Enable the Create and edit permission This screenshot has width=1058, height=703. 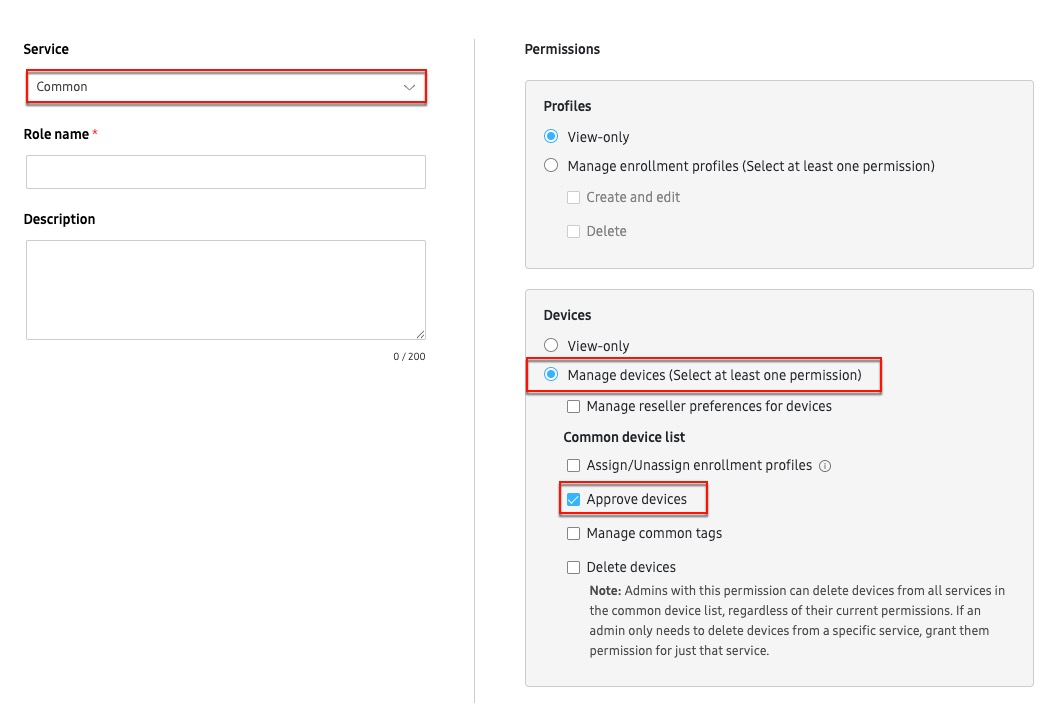(x=573, y=197)
